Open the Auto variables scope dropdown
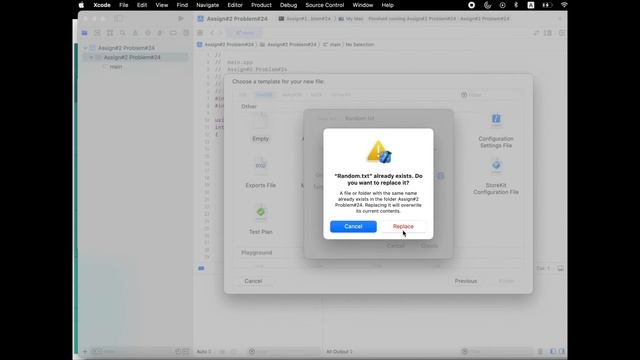640x360 pixels. pyautogui.click(x=205, y=351)
